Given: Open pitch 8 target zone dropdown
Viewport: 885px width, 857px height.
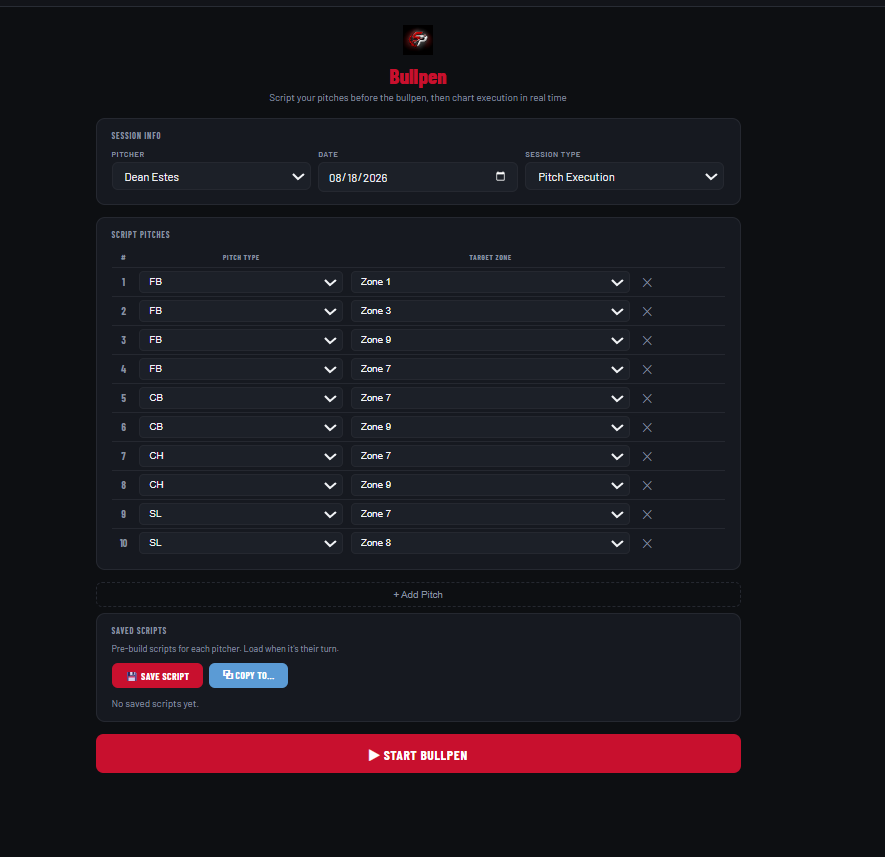Looking at the screenshot, I should click(x=490, y=485).
